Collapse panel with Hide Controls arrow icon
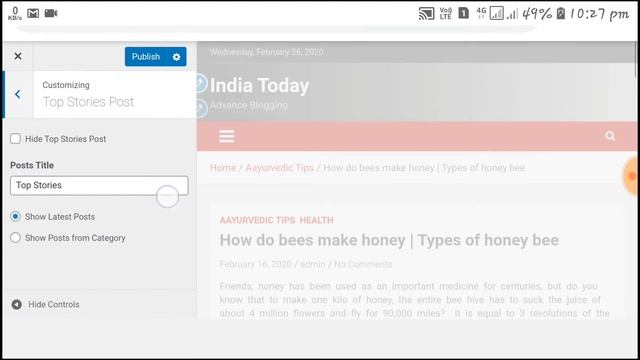Viewport: 640px width, 360px height. point(17,304)
